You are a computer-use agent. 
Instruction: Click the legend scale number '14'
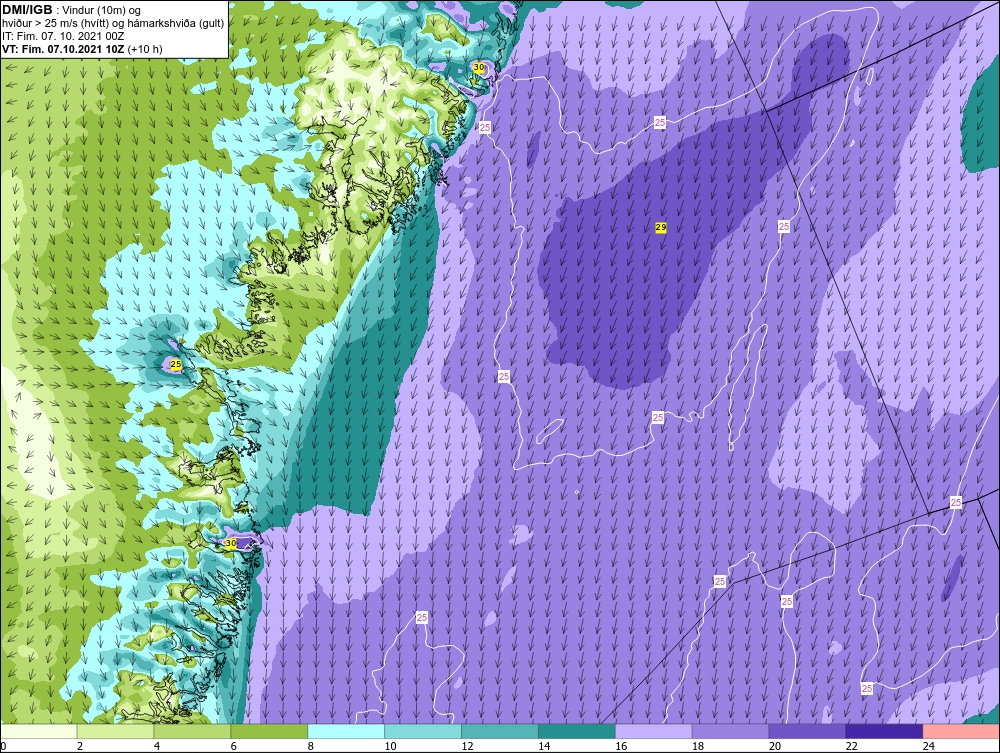(x=544, y=746)
